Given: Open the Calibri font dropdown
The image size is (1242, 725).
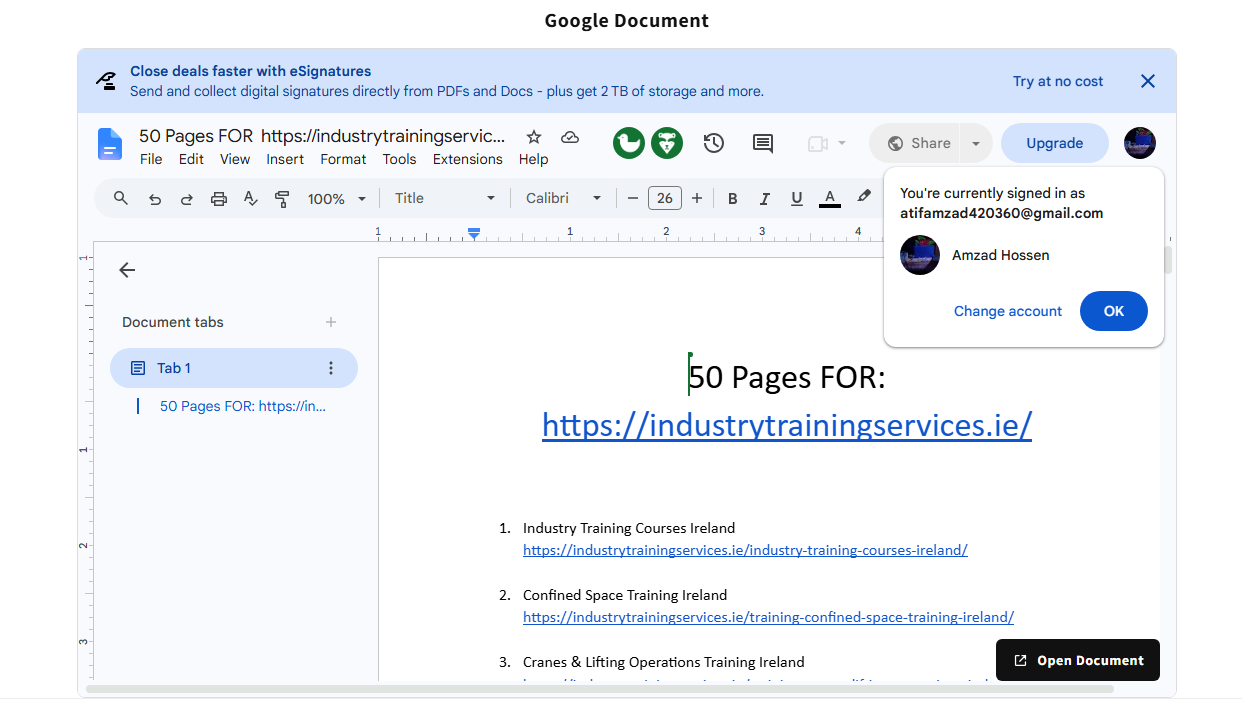Looking at the screenshot, I should pyautogui.click(x=564, y=198).
